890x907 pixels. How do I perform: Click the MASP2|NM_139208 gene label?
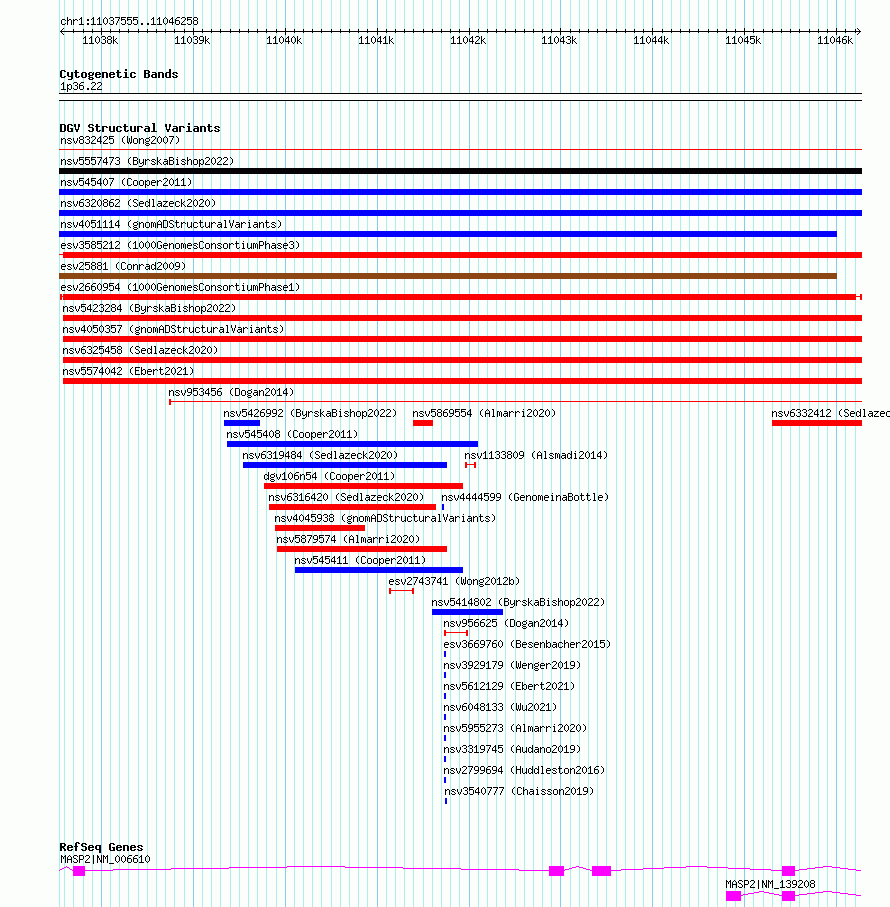click(x=770, y=884)
